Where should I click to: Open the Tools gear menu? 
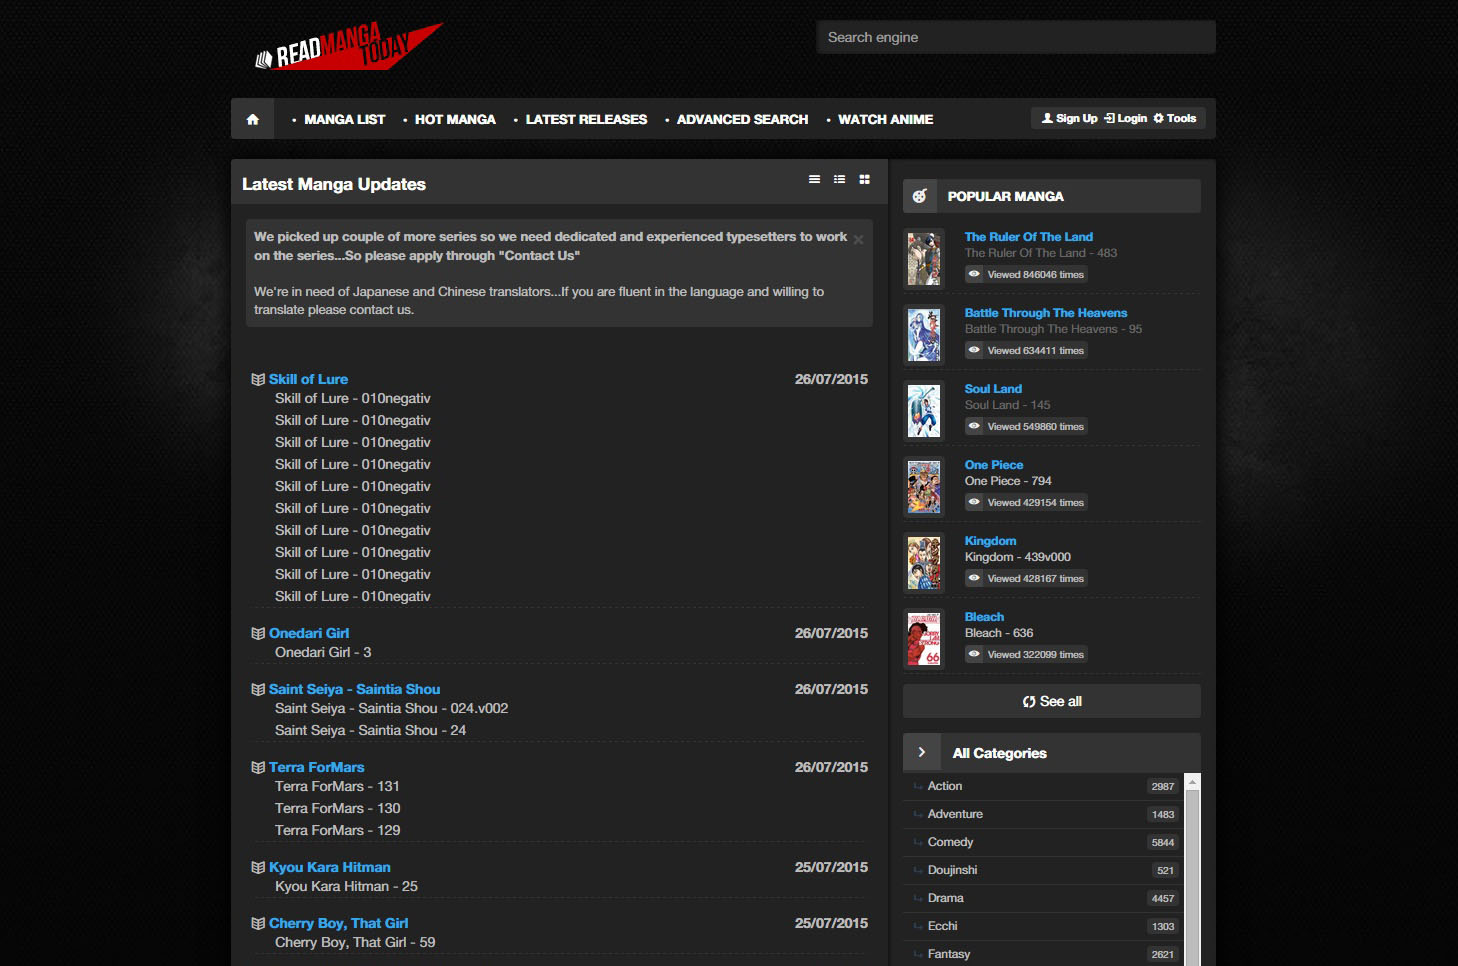1174,118
